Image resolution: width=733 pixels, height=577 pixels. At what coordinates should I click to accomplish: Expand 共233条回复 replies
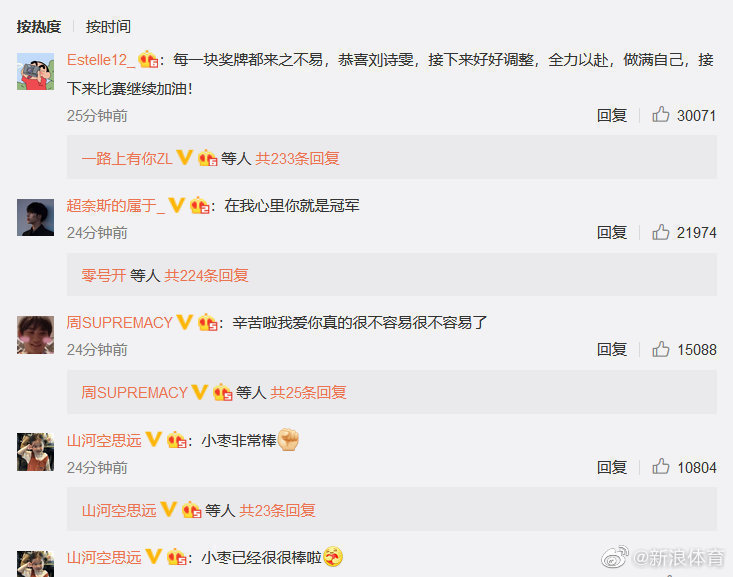(297, 159)
